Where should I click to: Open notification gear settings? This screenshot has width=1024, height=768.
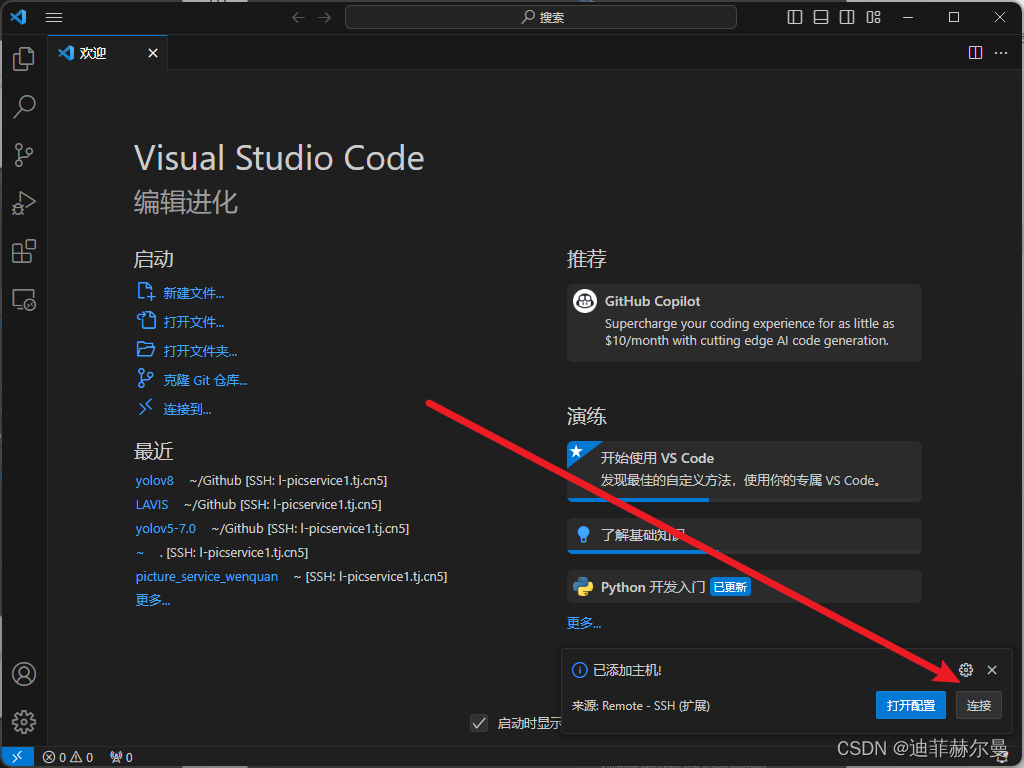[x=966, y=670]
